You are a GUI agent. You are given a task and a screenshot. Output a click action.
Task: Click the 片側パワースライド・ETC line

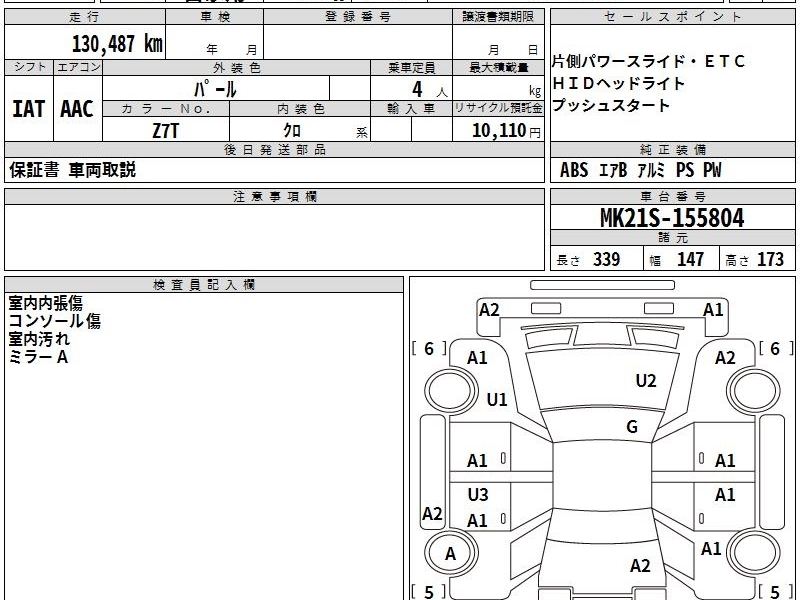pyautogui.click(x=648, y=62)
